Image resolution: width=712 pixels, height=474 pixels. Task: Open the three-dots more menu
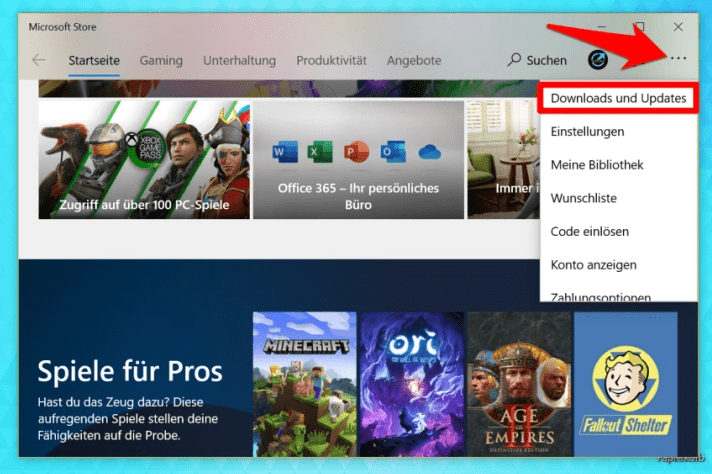point(678,59)
